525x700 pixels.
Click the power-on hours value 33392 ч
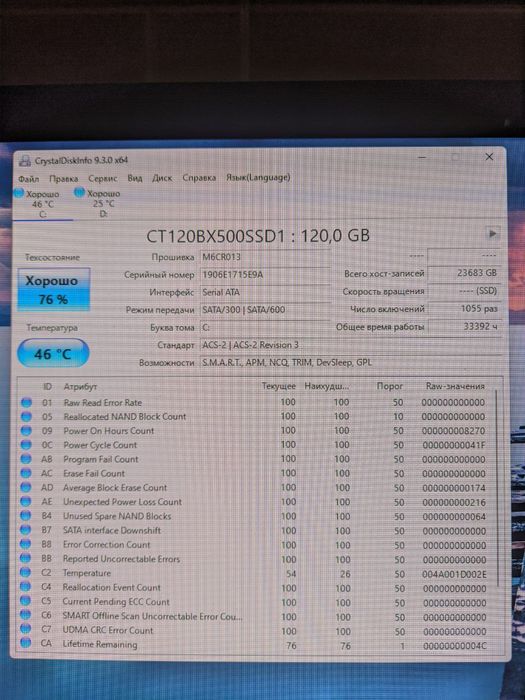point(464,326)
